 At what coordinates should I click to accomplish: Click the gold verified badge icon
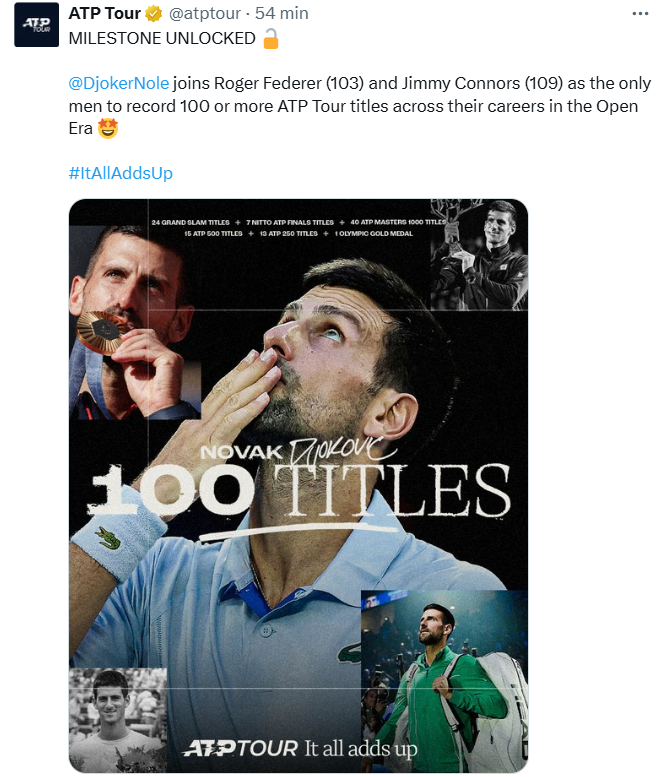pos(154,14)
